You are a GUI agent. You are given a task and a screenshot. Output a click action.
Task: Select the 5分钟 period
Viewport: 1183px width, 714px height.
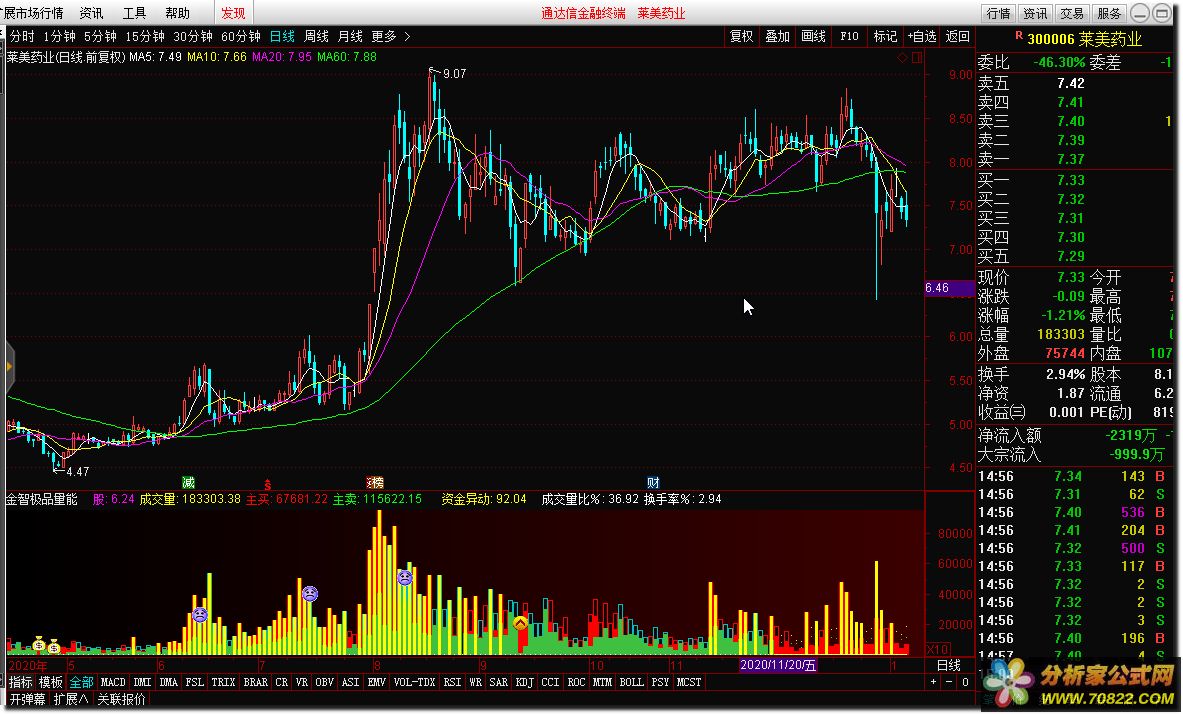pyautogui.click(x=100, y=36)
